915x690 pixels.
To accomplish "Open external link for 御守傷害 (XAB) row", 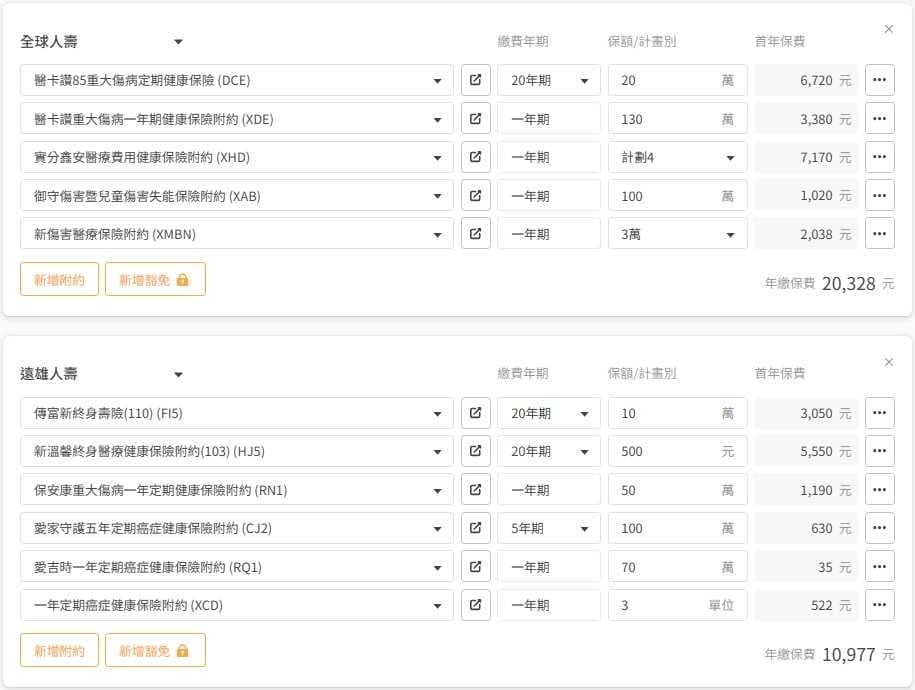I will tap(476, 196).
